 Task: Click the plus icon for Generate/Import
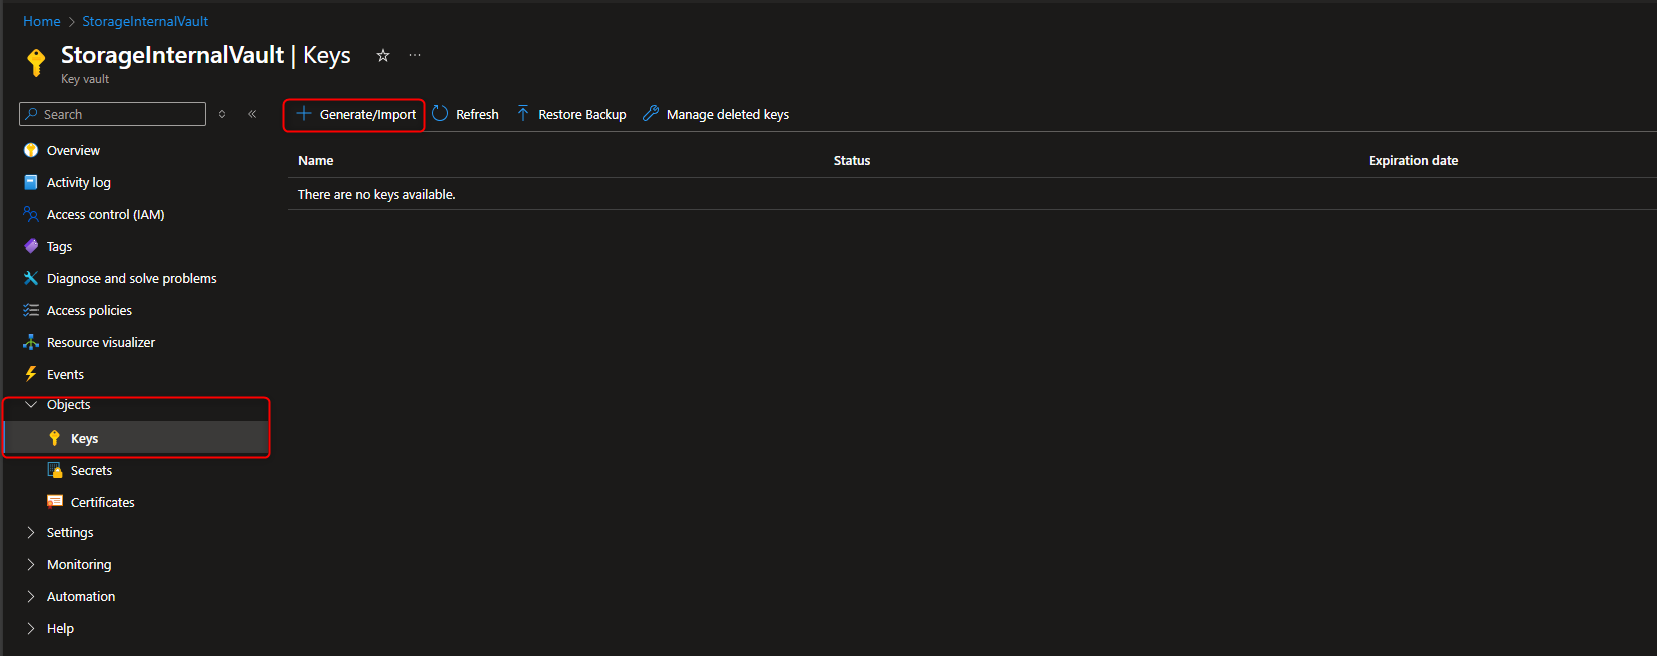(x=304, y=114)
